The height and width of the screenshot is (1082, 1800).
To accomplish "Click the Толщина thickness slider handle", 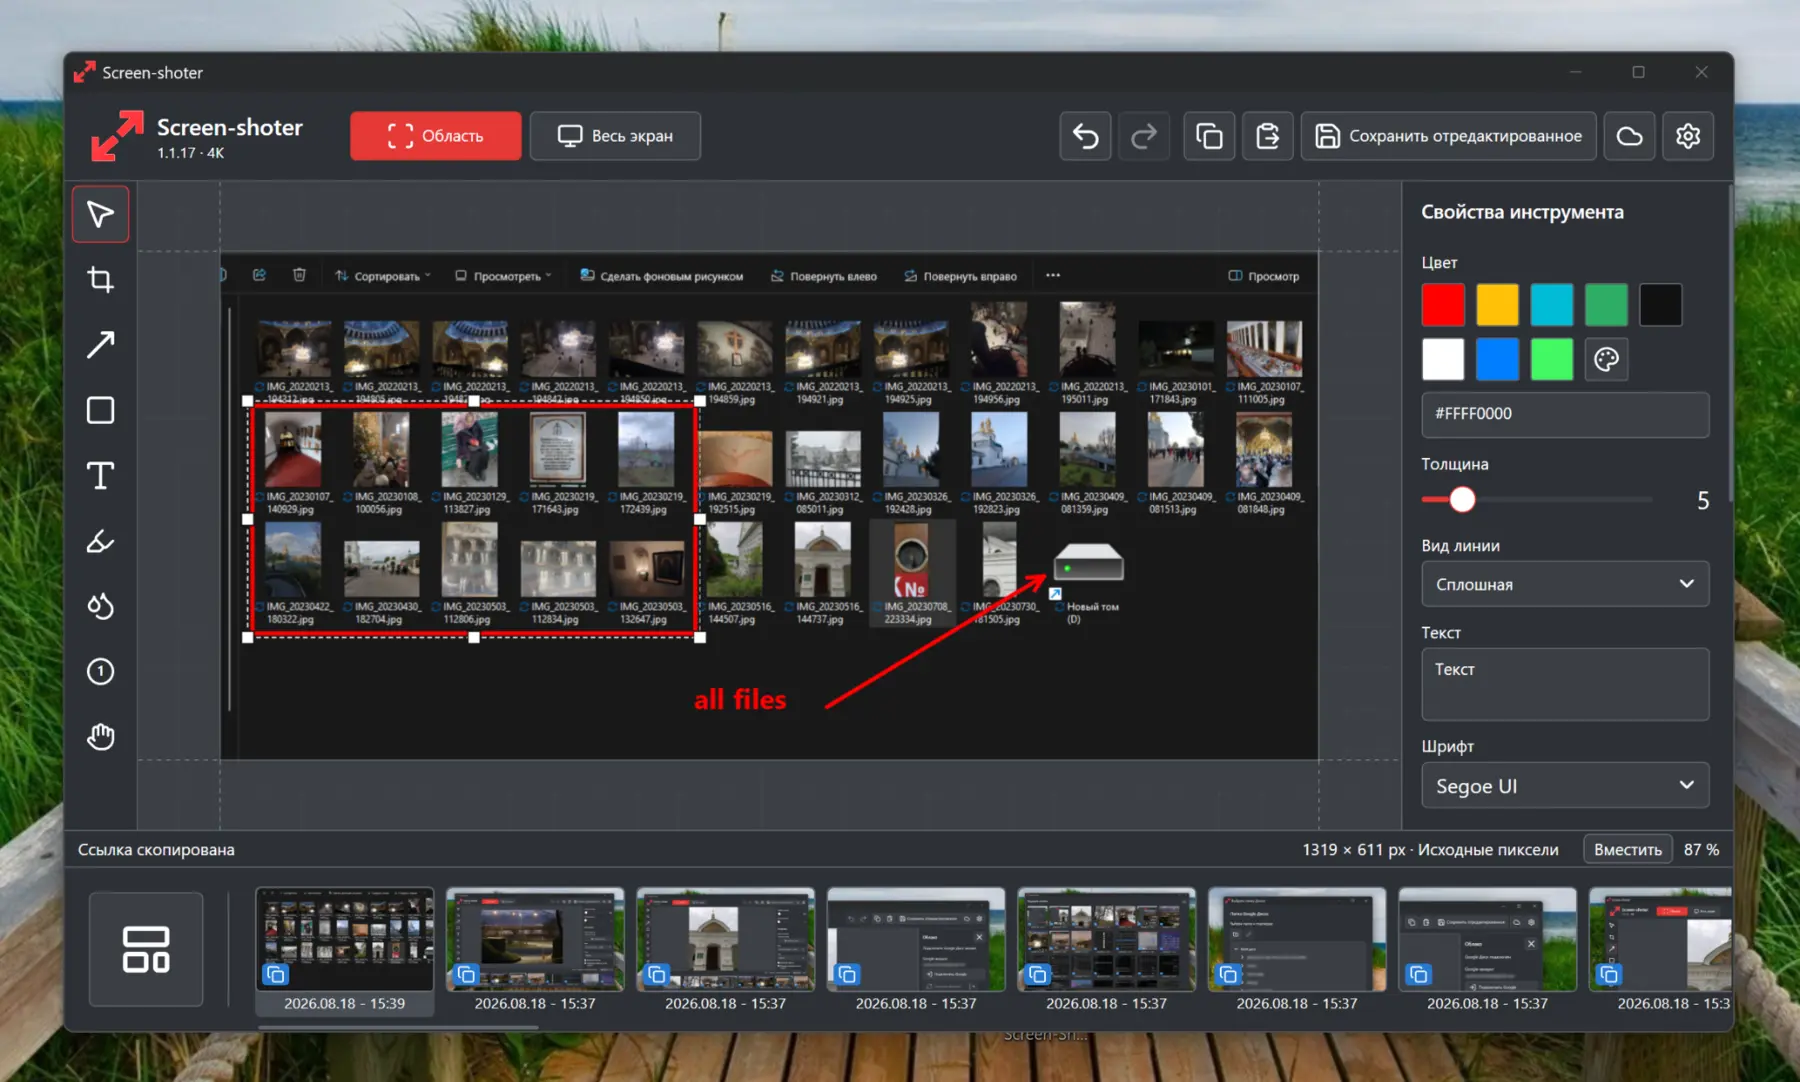I will point(1462,499).
